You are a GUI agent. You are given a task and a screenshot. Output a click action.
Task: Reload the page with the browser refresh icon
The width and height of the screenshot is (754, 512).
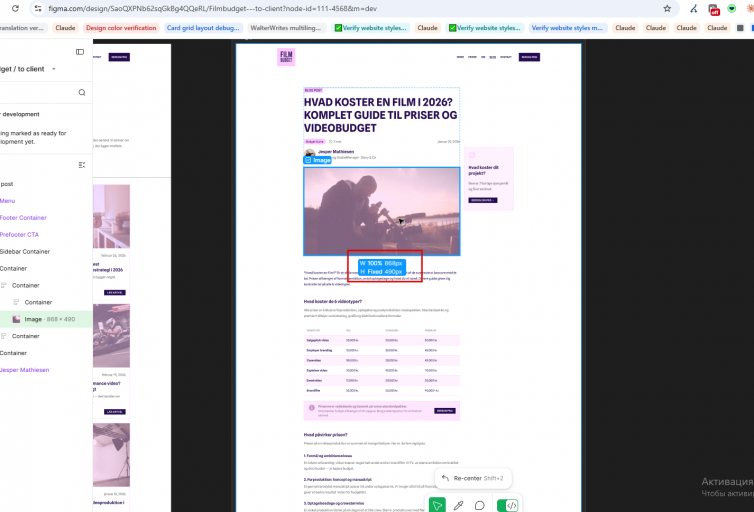[15, 8]
